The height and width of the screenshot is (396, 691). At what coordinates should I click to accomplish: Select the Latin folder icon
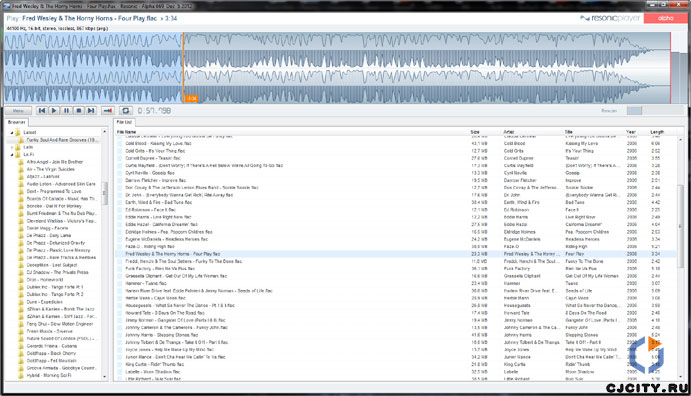pyautogui.click(x=18, y=147)
